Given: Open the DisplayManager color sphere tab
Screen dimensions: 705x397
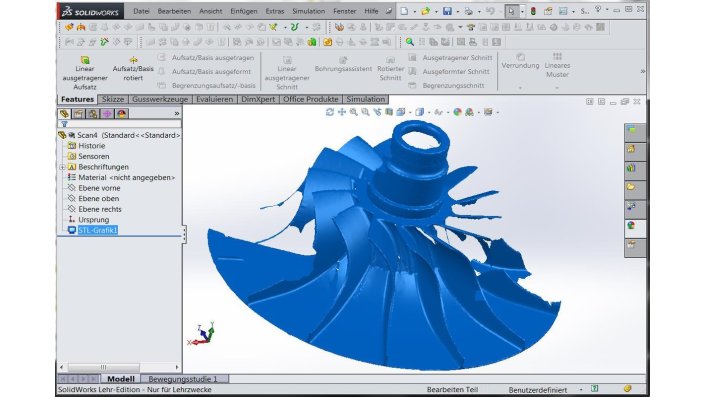Looking at the screenshot, I should point(122,114).
